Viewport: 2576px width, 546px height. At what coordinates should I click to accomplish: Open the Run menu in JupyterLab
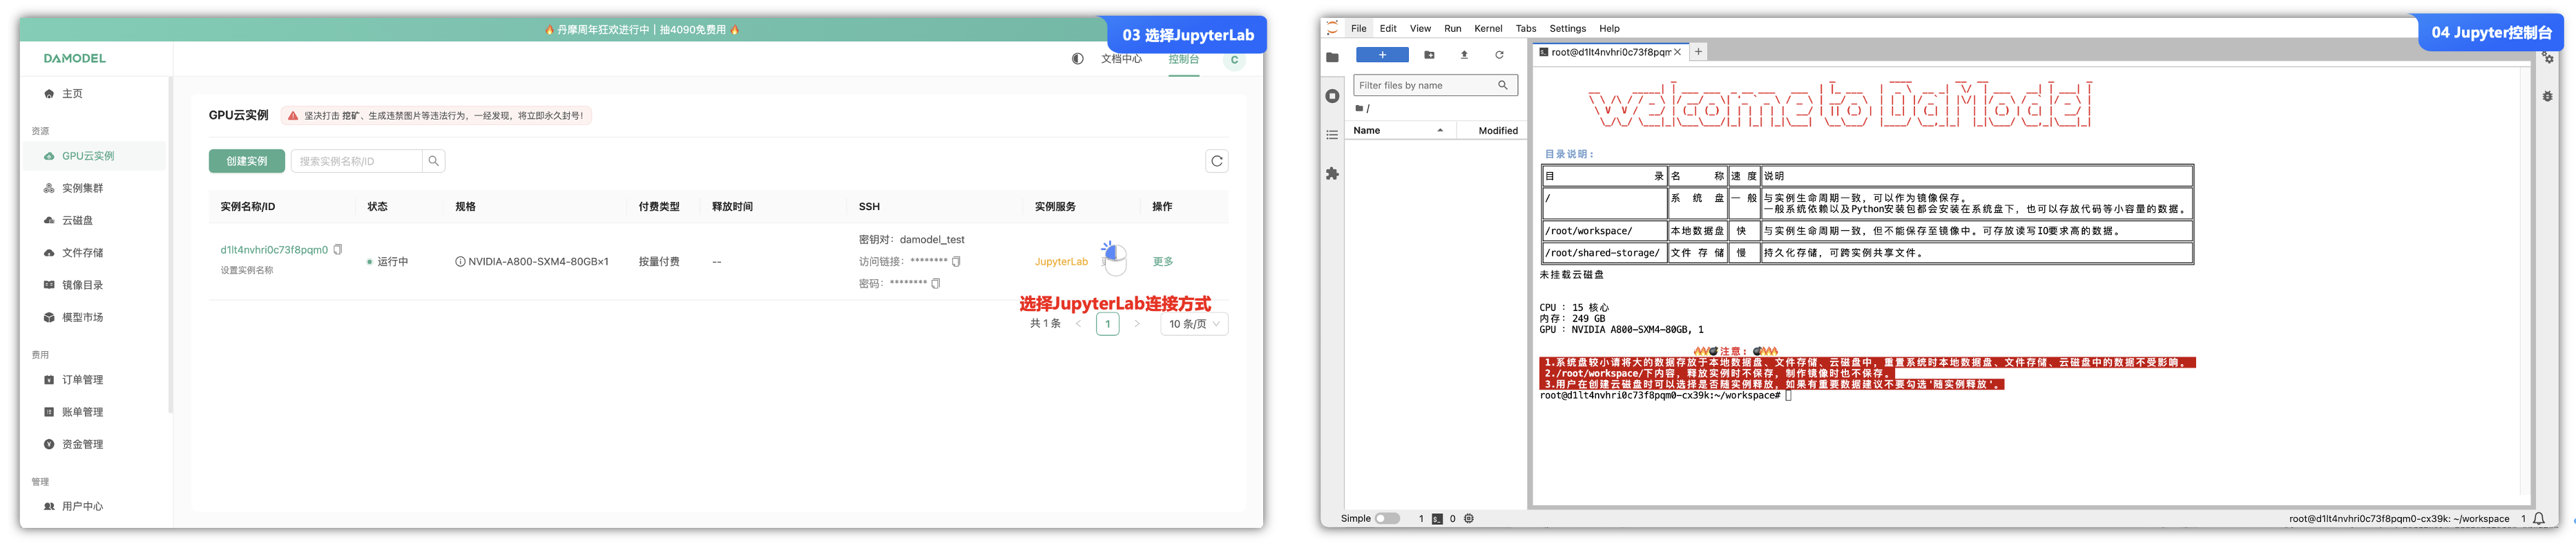(1452, 28)
